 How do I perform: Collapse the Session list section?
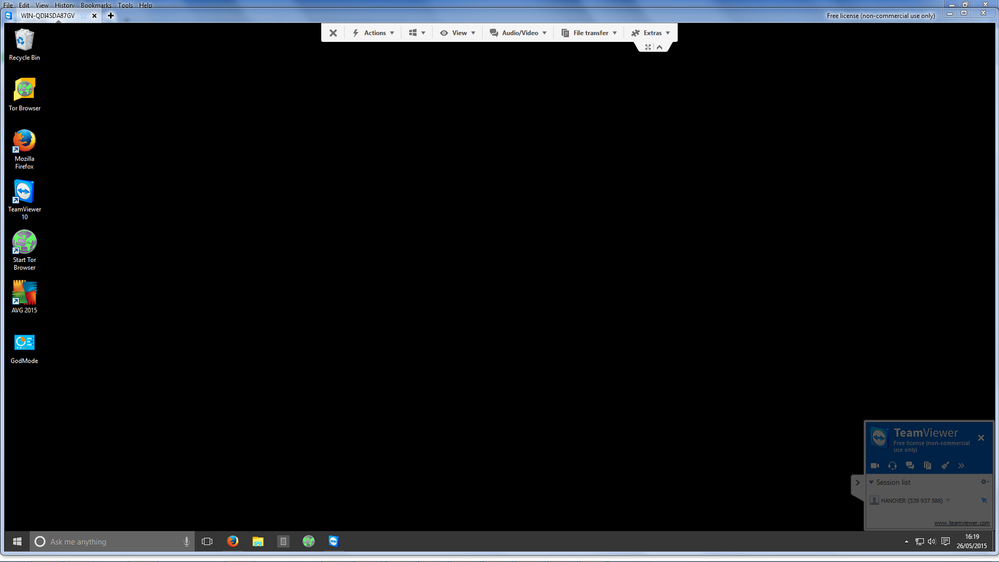click(872, 482)
